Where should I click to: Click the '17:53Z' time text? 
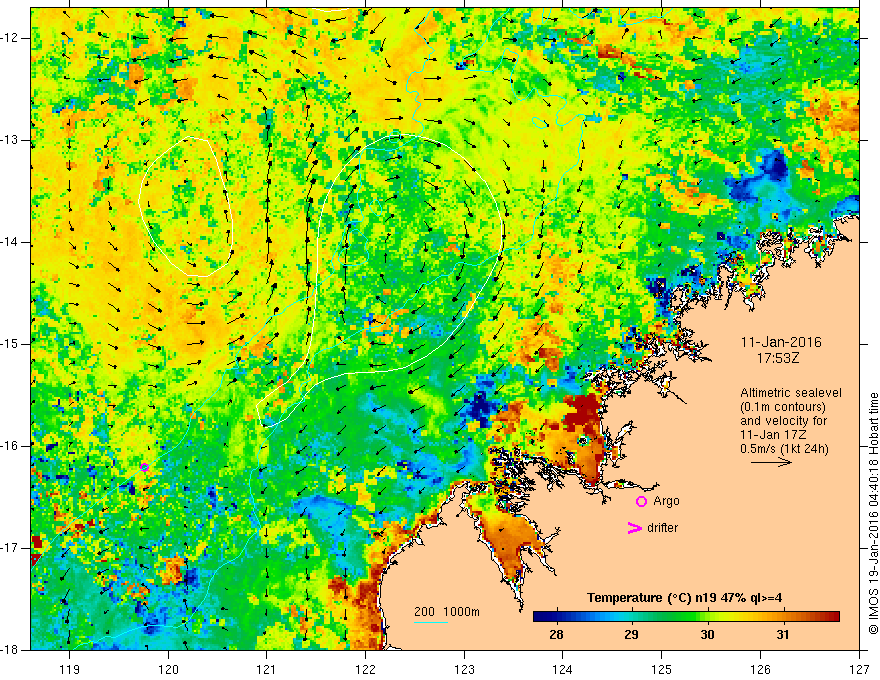[x=777, y=358]
